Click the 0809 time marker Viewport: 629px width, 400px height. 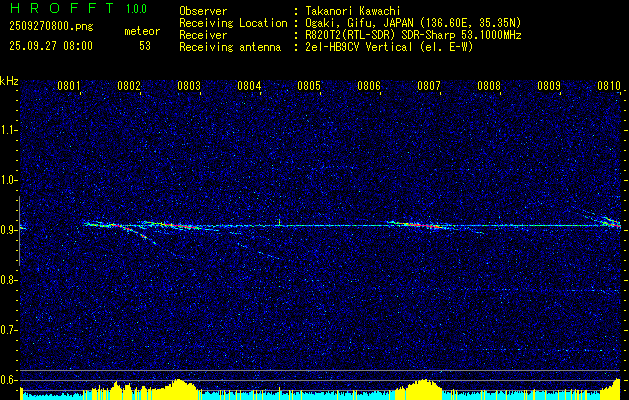click(549, 85)
